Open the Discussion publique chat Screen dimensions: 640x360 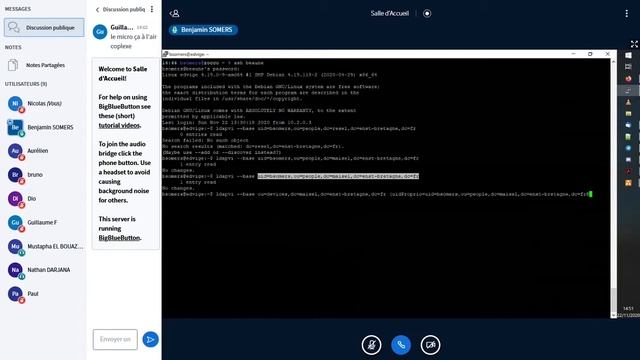click(x=44, y=27)
